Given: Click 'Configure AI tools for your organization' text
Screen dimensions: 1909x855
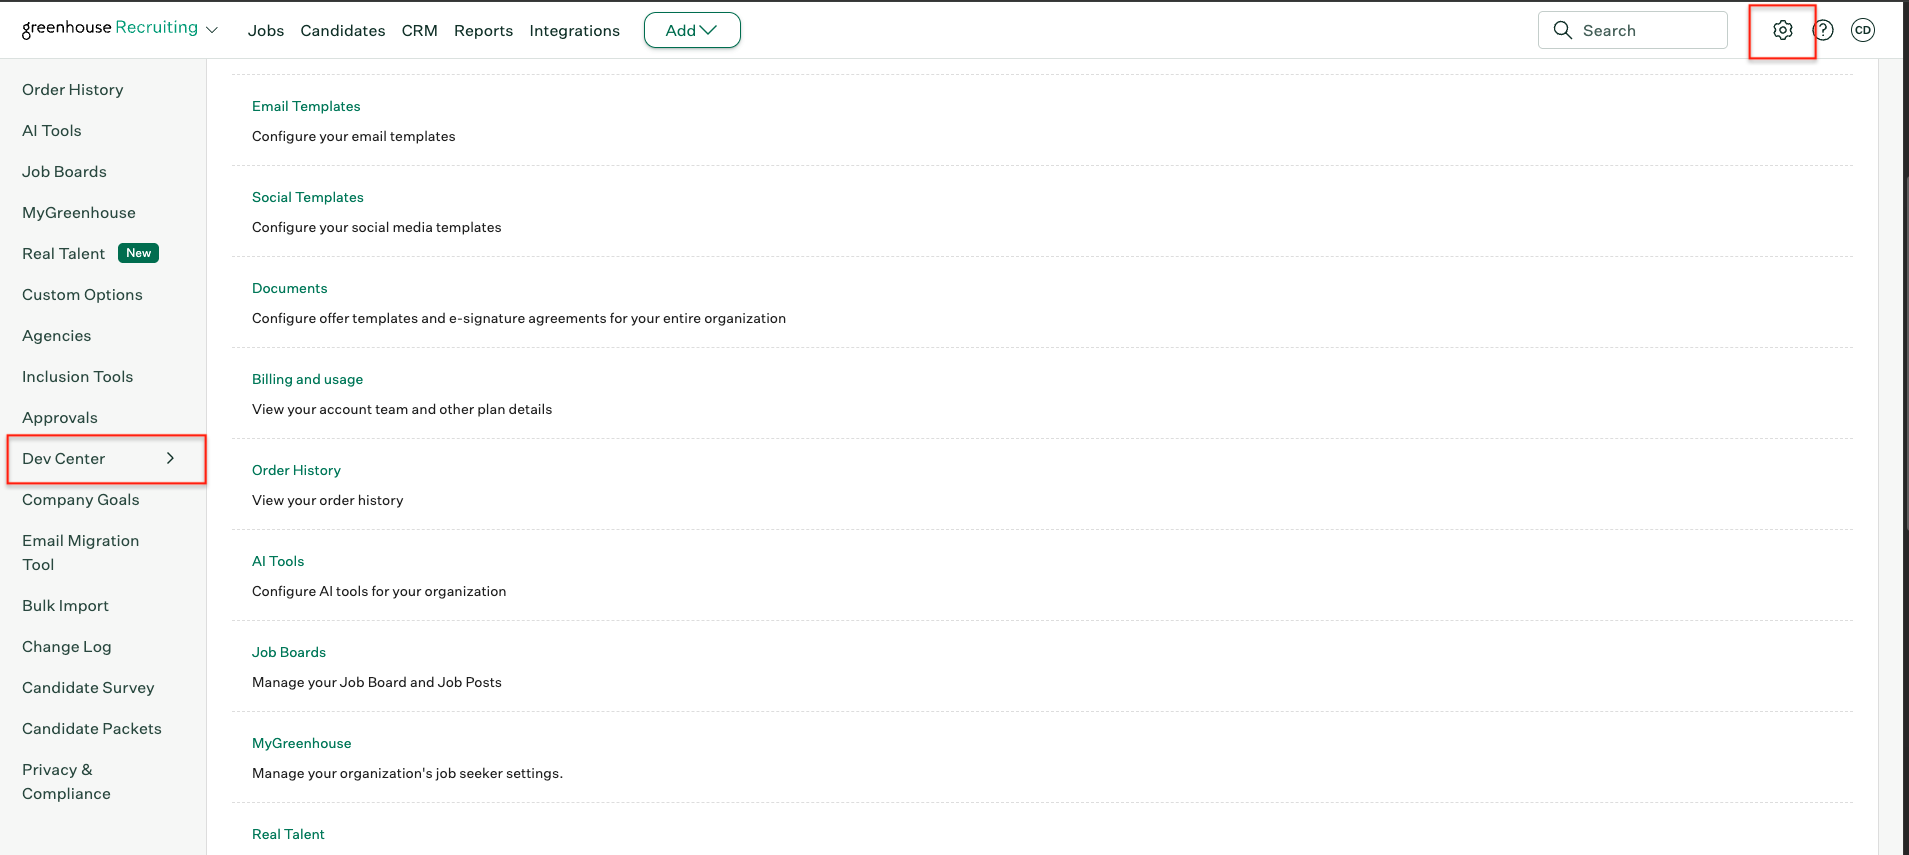Looking at the screenshot, I should (379, 591).
